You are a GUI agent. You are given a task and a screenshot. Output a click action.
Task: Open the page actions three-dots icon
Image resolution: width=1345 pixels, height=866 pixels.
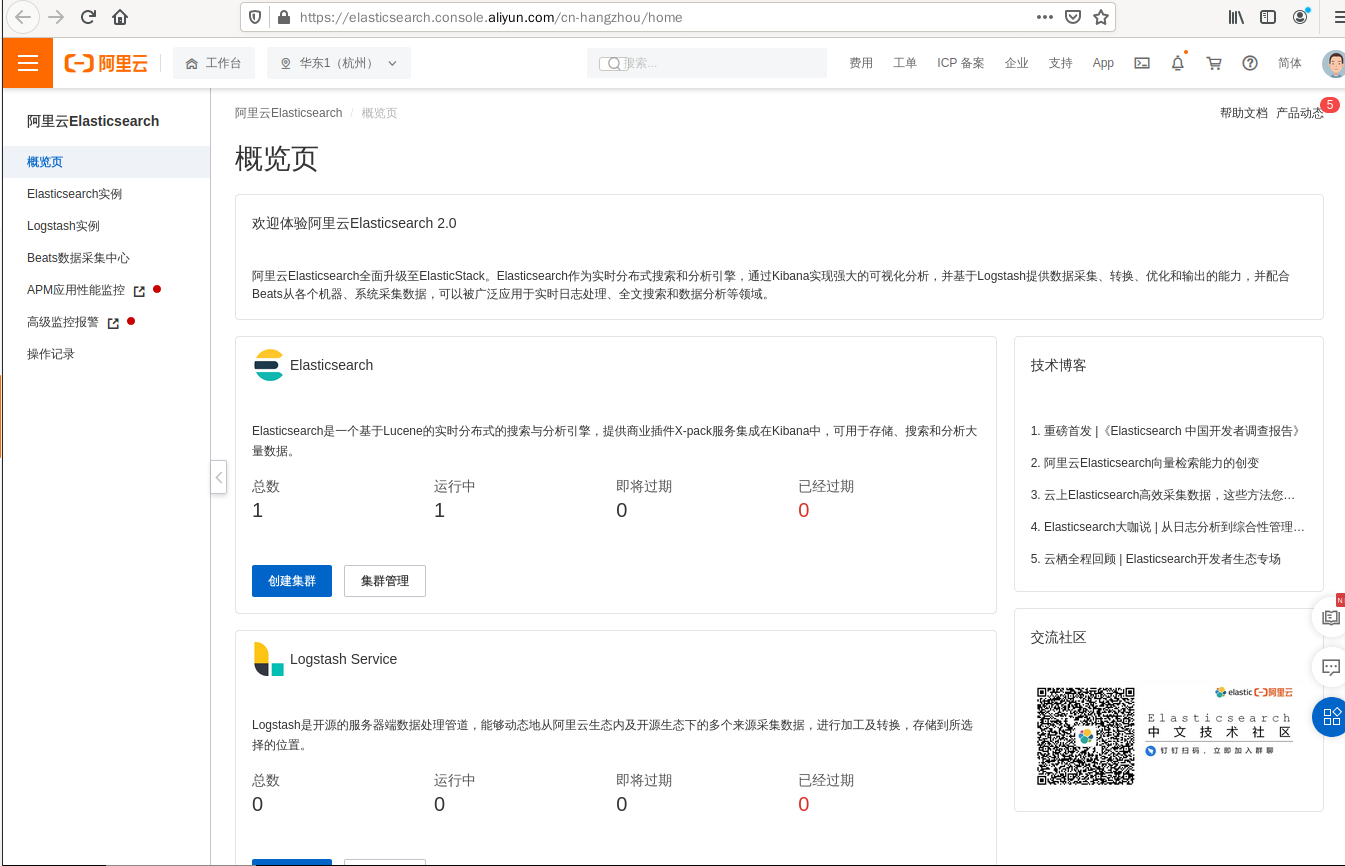pyautogui.click(x=1044, y=17)
